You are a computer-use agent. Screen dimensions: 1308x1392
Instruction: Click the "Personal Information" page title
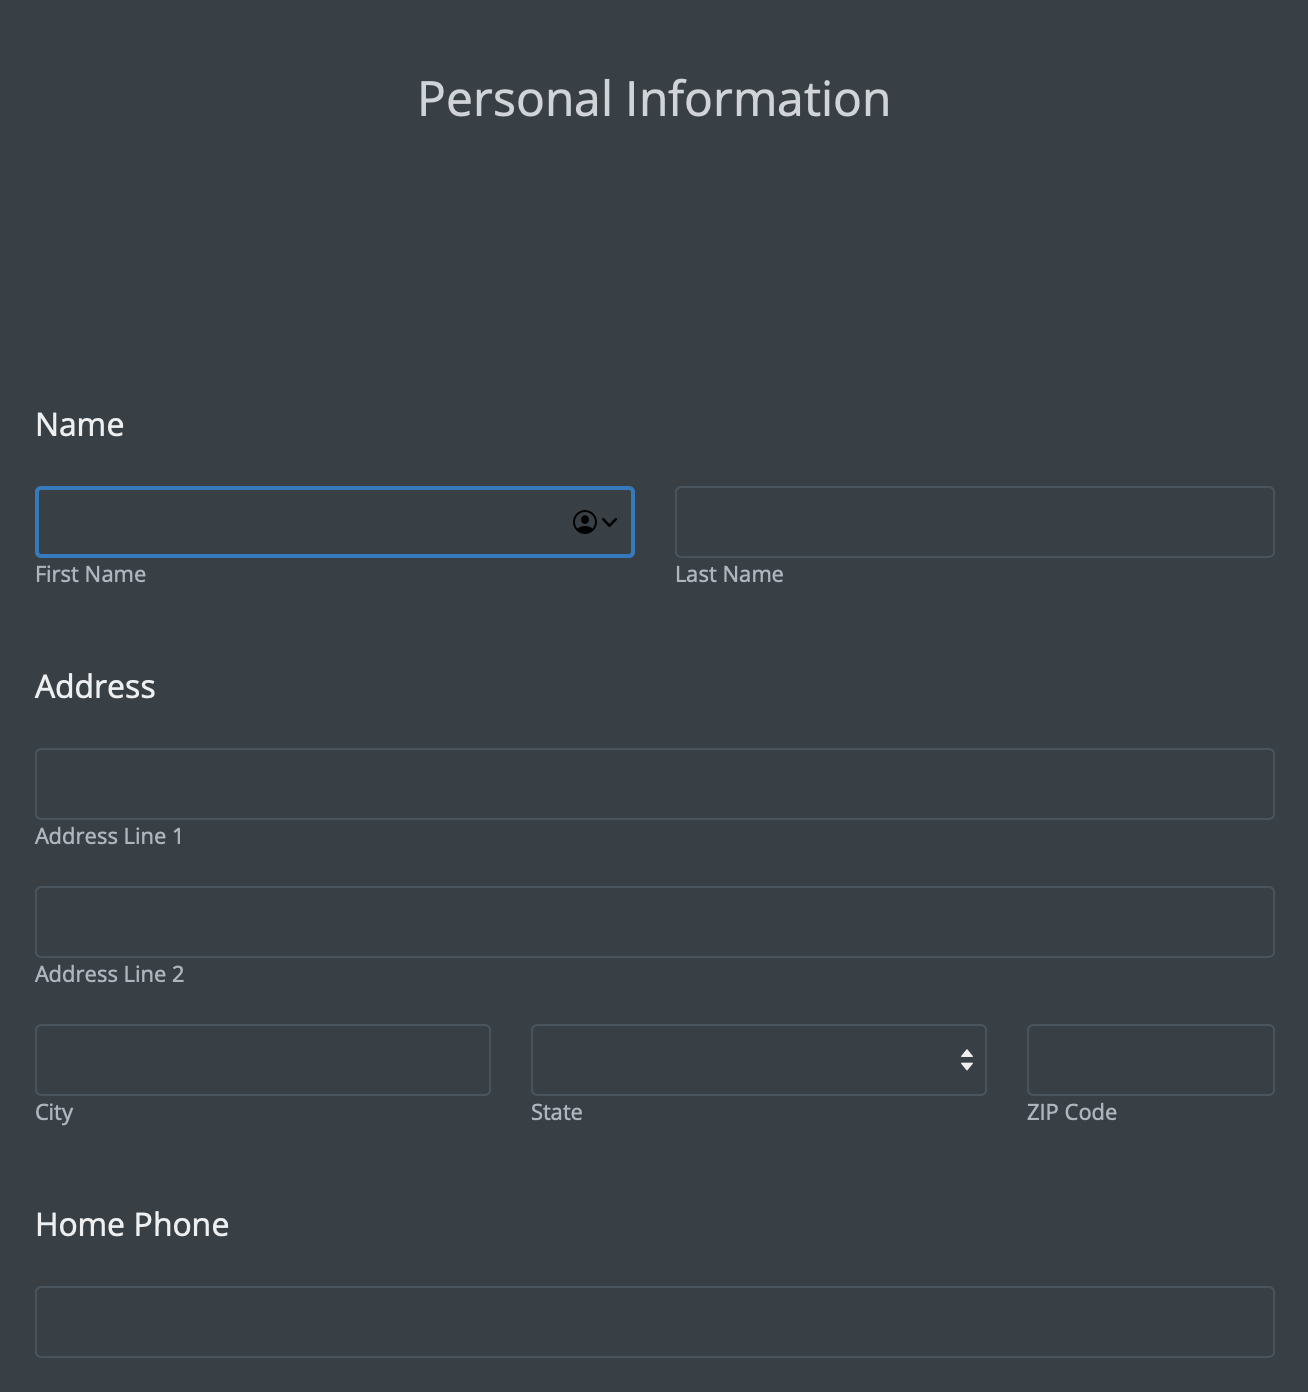pos(654,99)
